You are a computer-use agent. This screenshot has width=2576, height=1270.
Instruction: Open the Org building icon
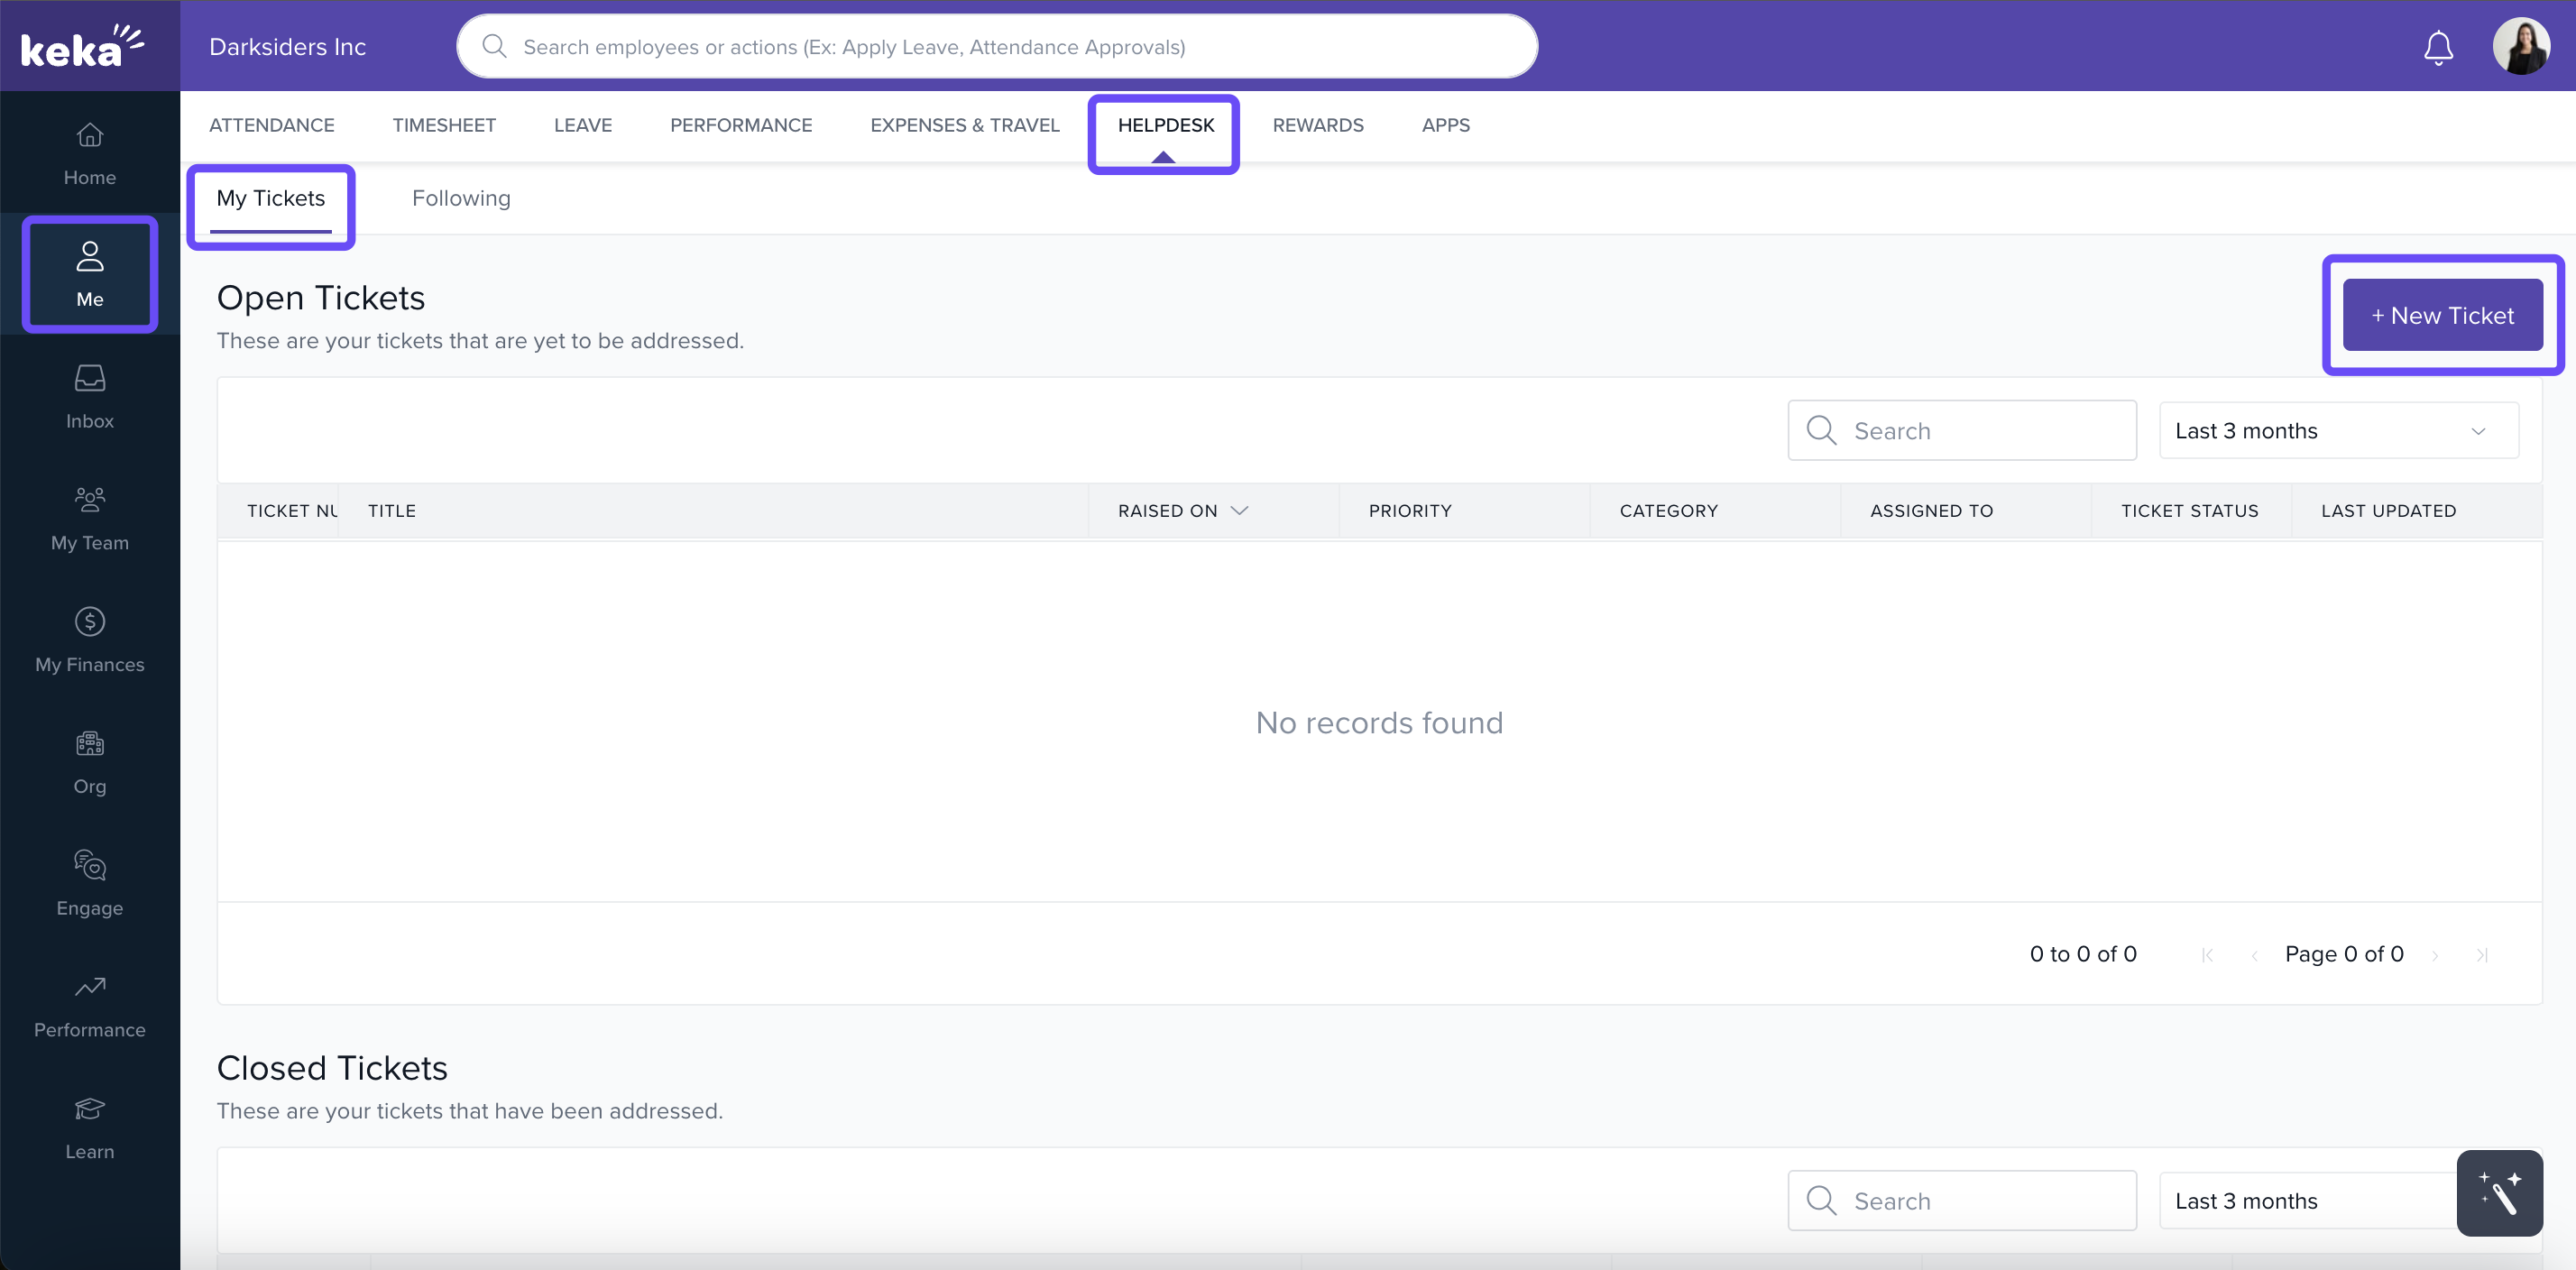click(x=90, y=744)
